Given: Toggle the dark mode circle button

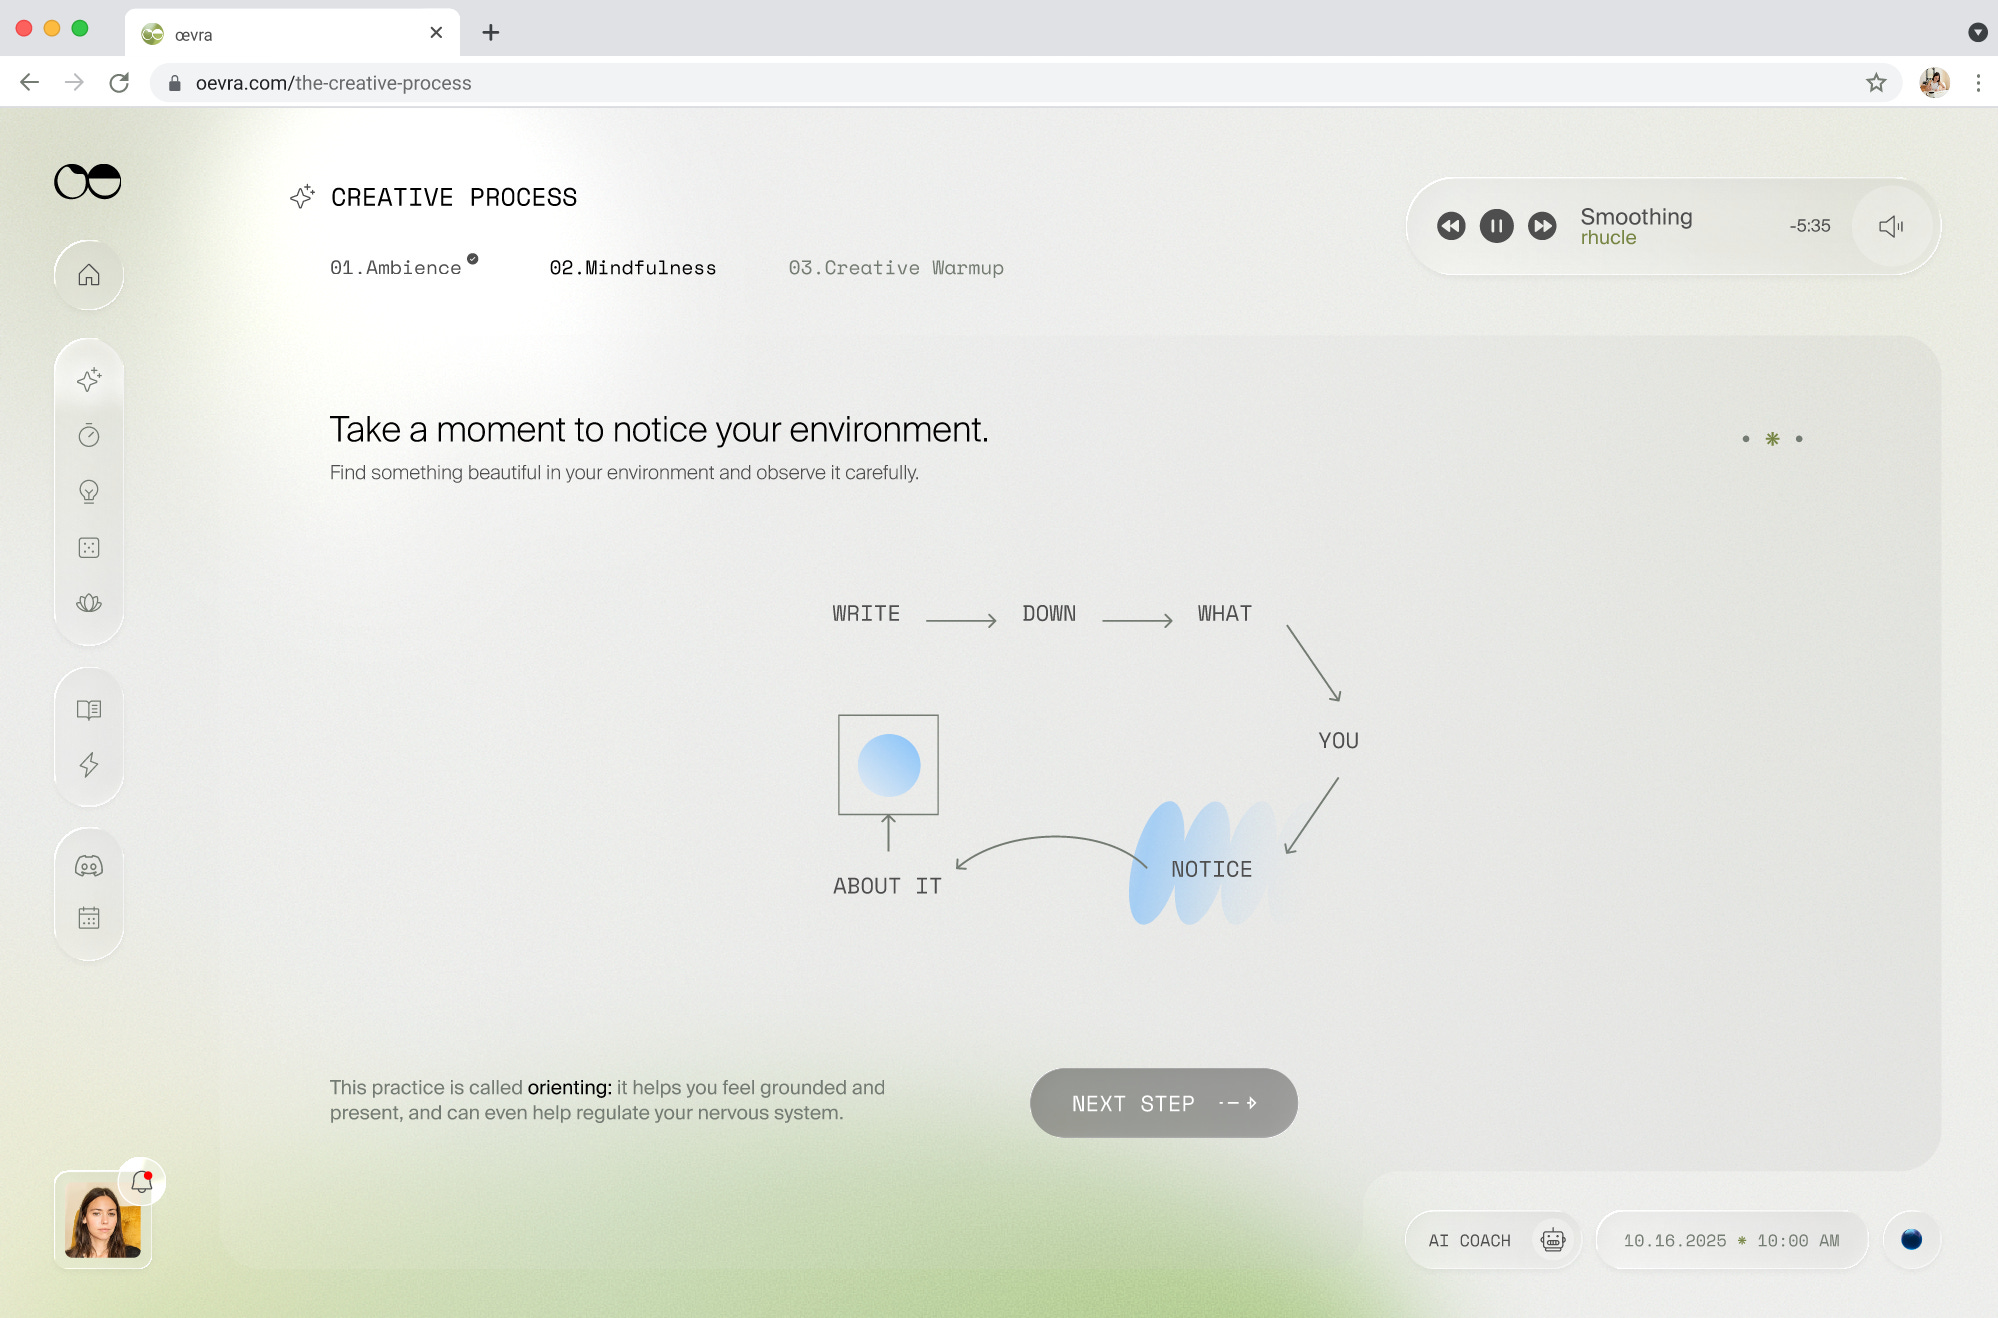Looking at the screenshot, I should 1911,1240.
